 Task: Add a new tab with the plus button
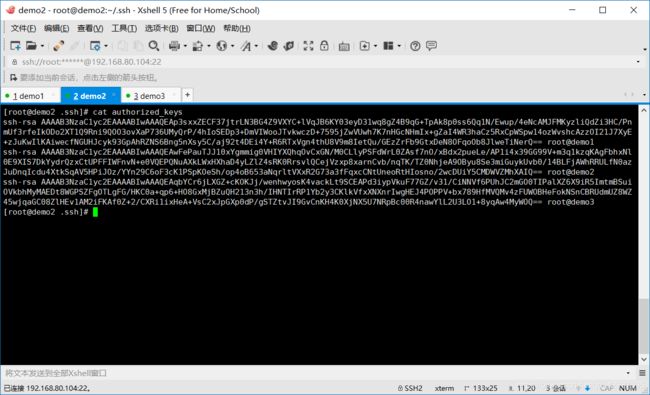[x=187, y=95]
